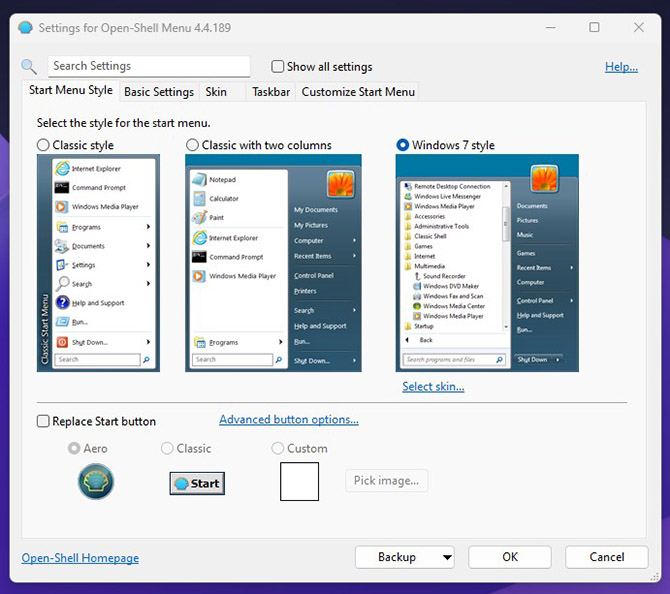This screenshot has height=594, width=670.
Task: Click the Help... link
Action: pyautogui.click(x=621, y=67)
